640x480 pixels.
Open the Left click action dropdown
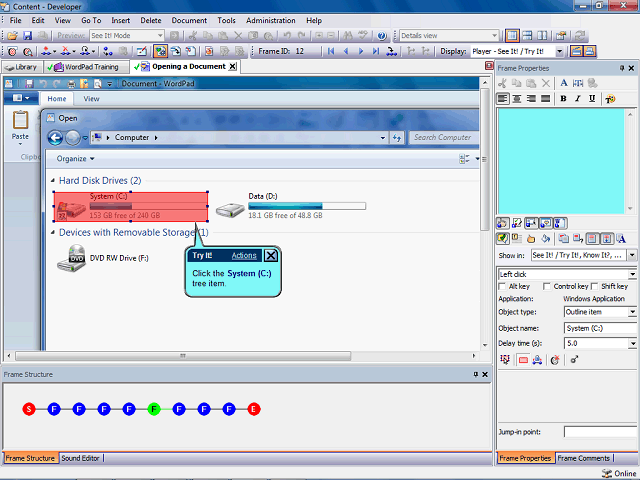coord(632,274)
